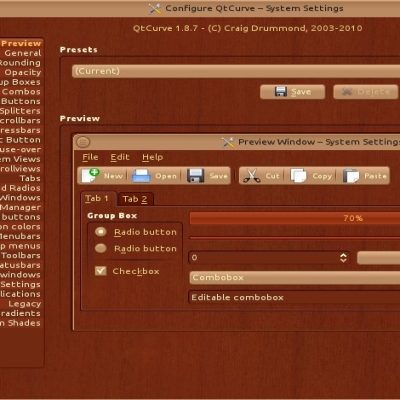Click the Preview Window title tools icon

tap(228, 142)
